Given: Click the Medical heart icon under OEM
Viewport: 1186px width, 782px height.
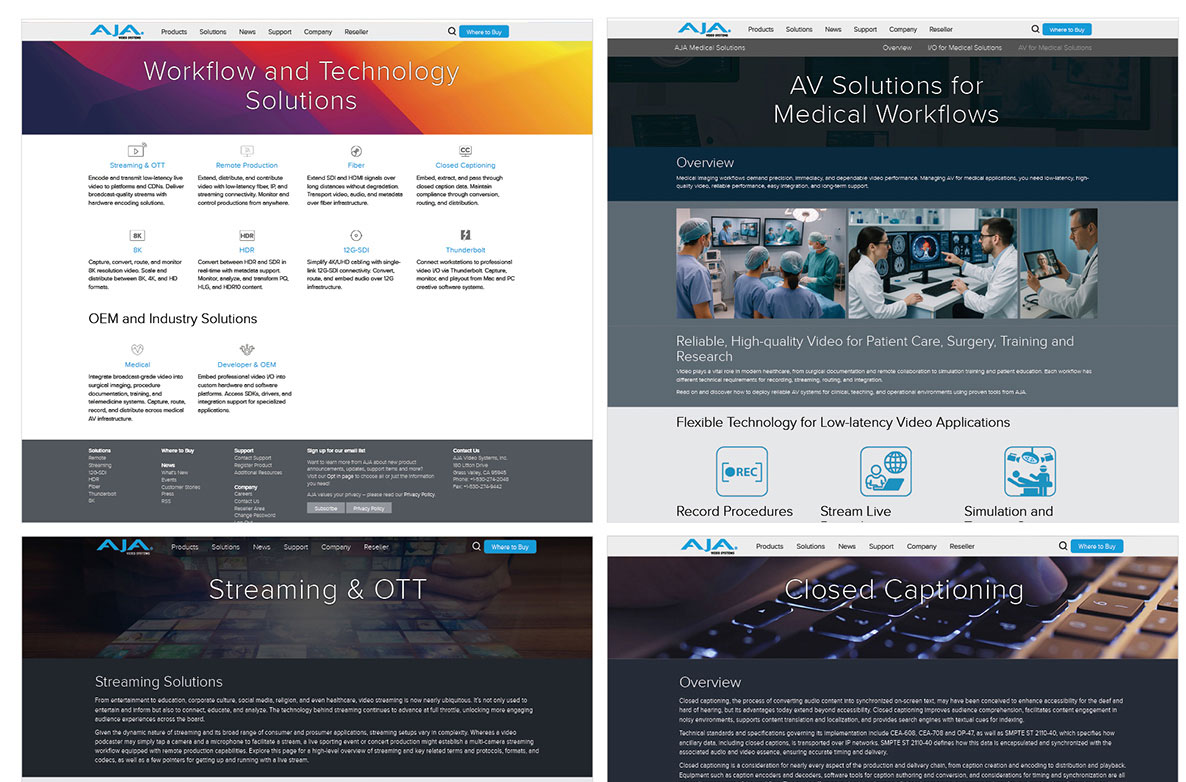Looking at the screenshot, I should pos(137,350).
